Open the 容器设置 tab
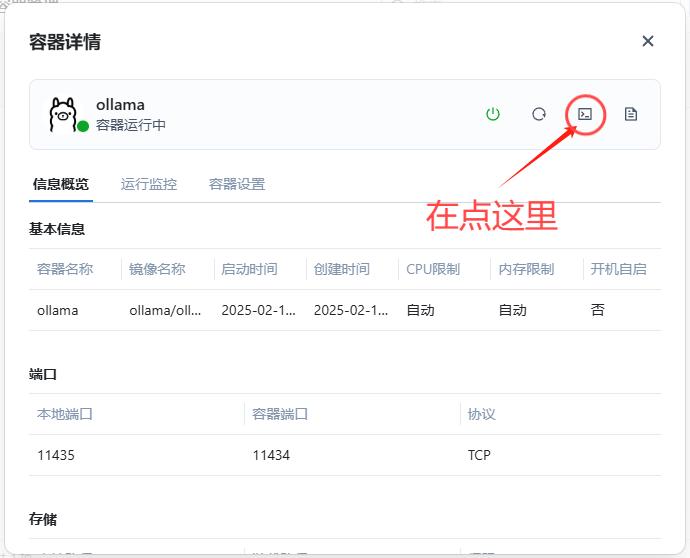Viewport: 690px width, 558px height. 237,184
